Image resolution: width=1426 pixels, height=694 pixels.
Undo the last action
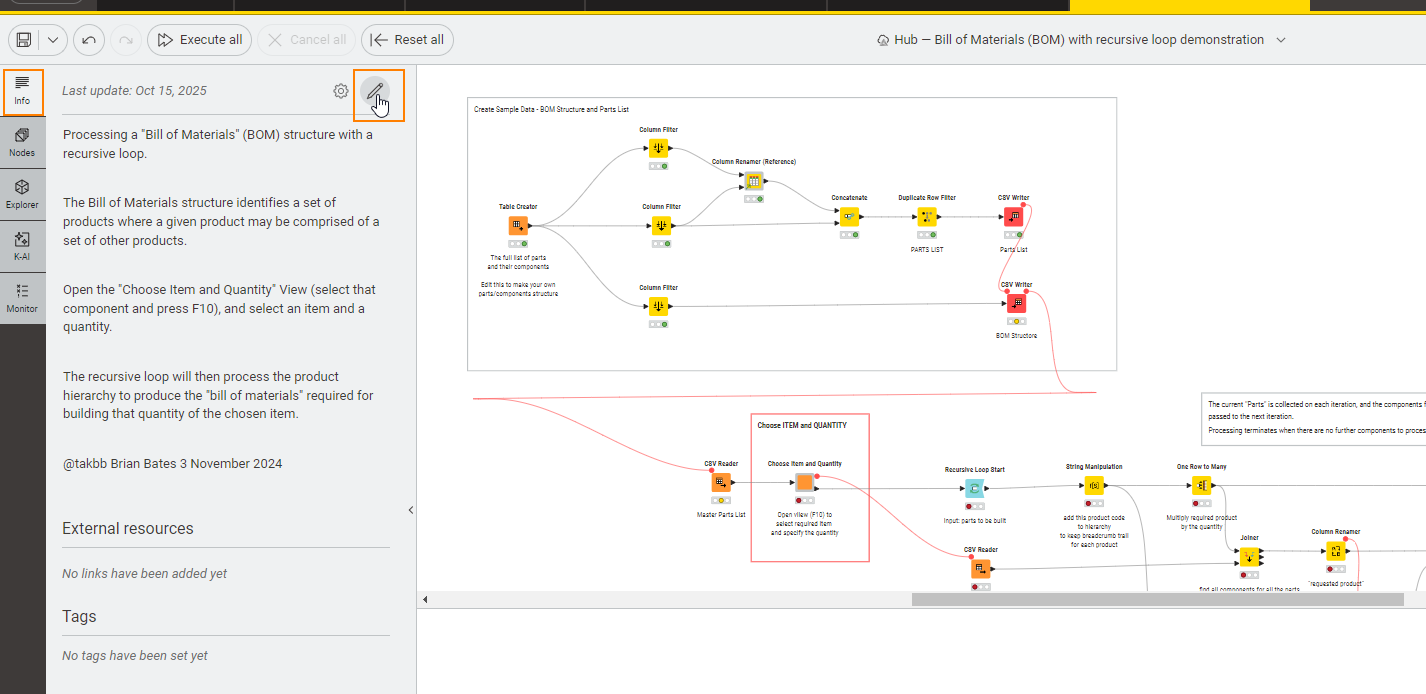(89, 40)
